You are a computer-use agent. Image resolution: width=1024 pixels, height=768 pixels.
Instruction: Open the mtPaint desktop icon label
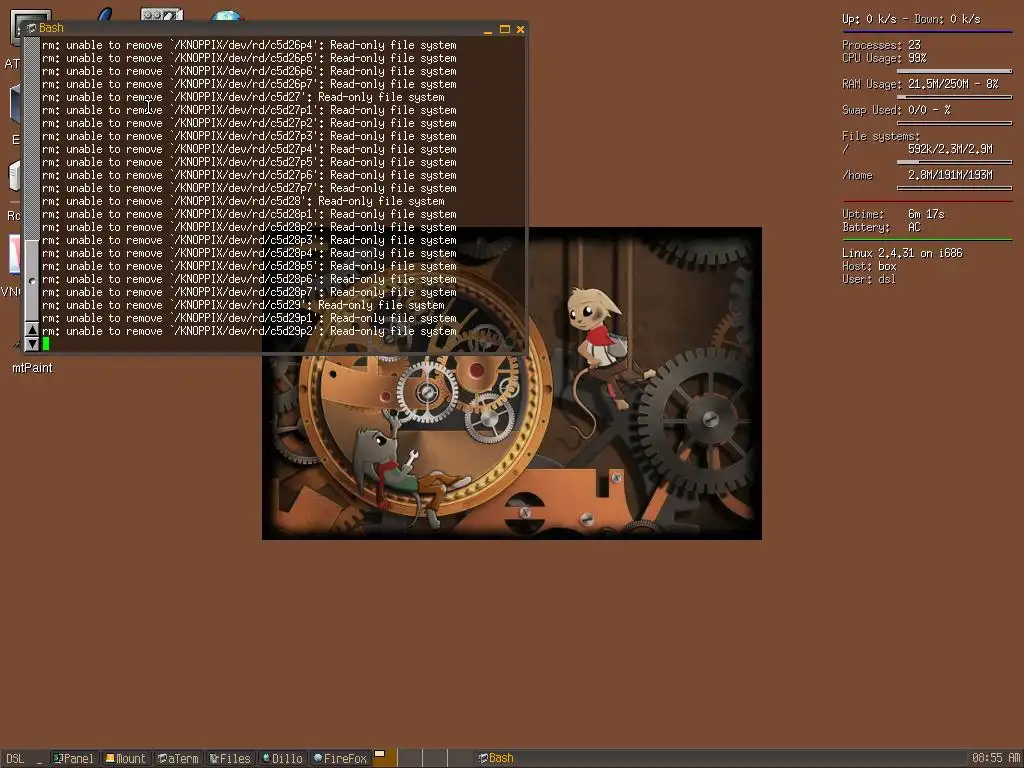(32, 368)
